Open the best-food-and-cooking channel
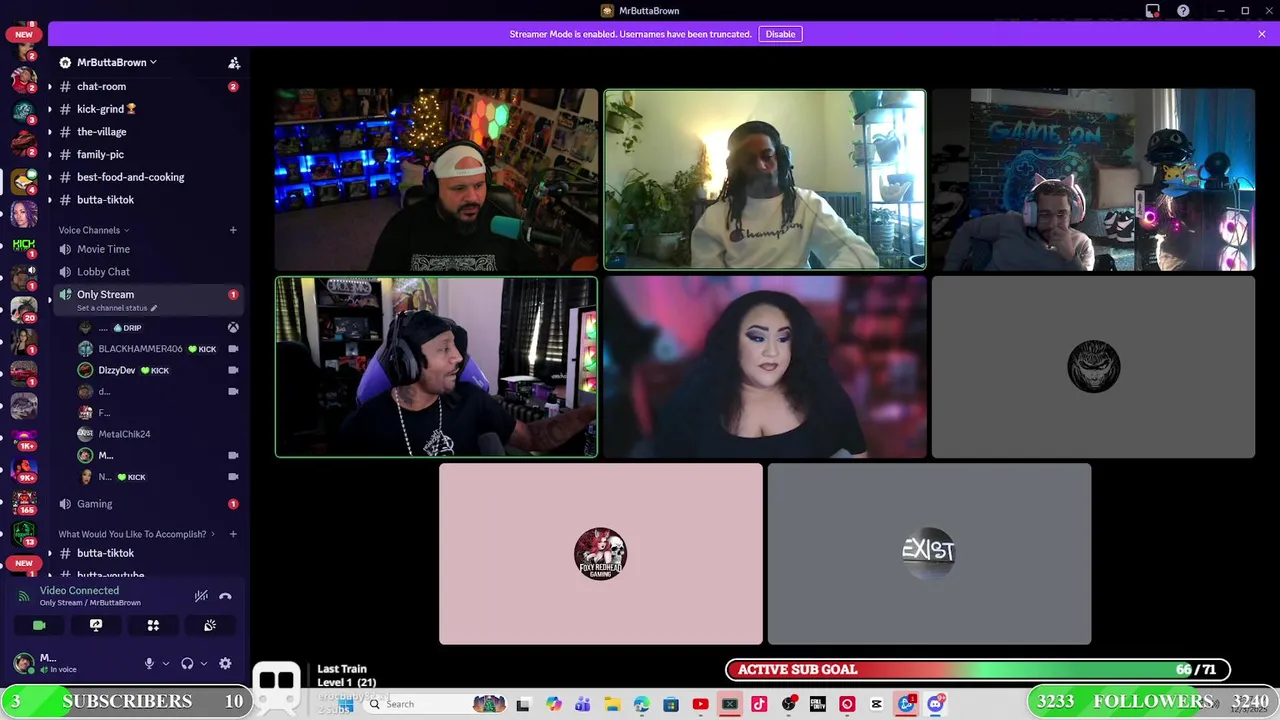The height and width of the screenshot is (720, 1280). [148, 177]
